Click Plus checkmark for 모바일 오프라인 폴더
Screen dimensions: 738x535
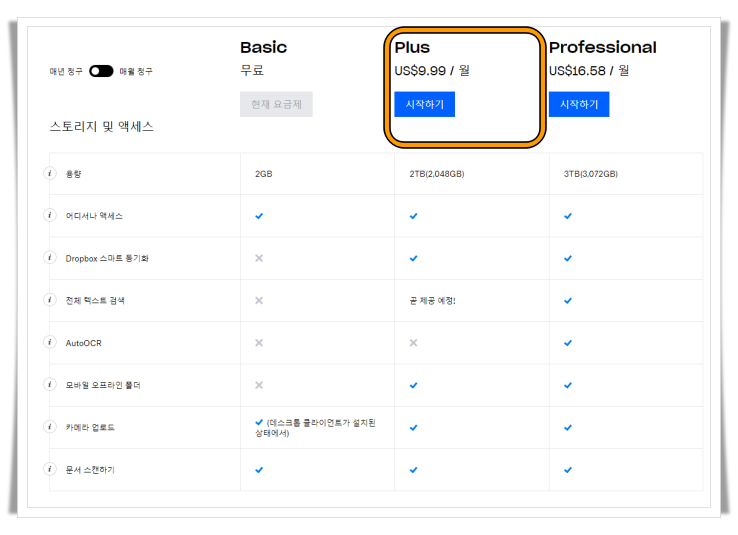point(413,385)
